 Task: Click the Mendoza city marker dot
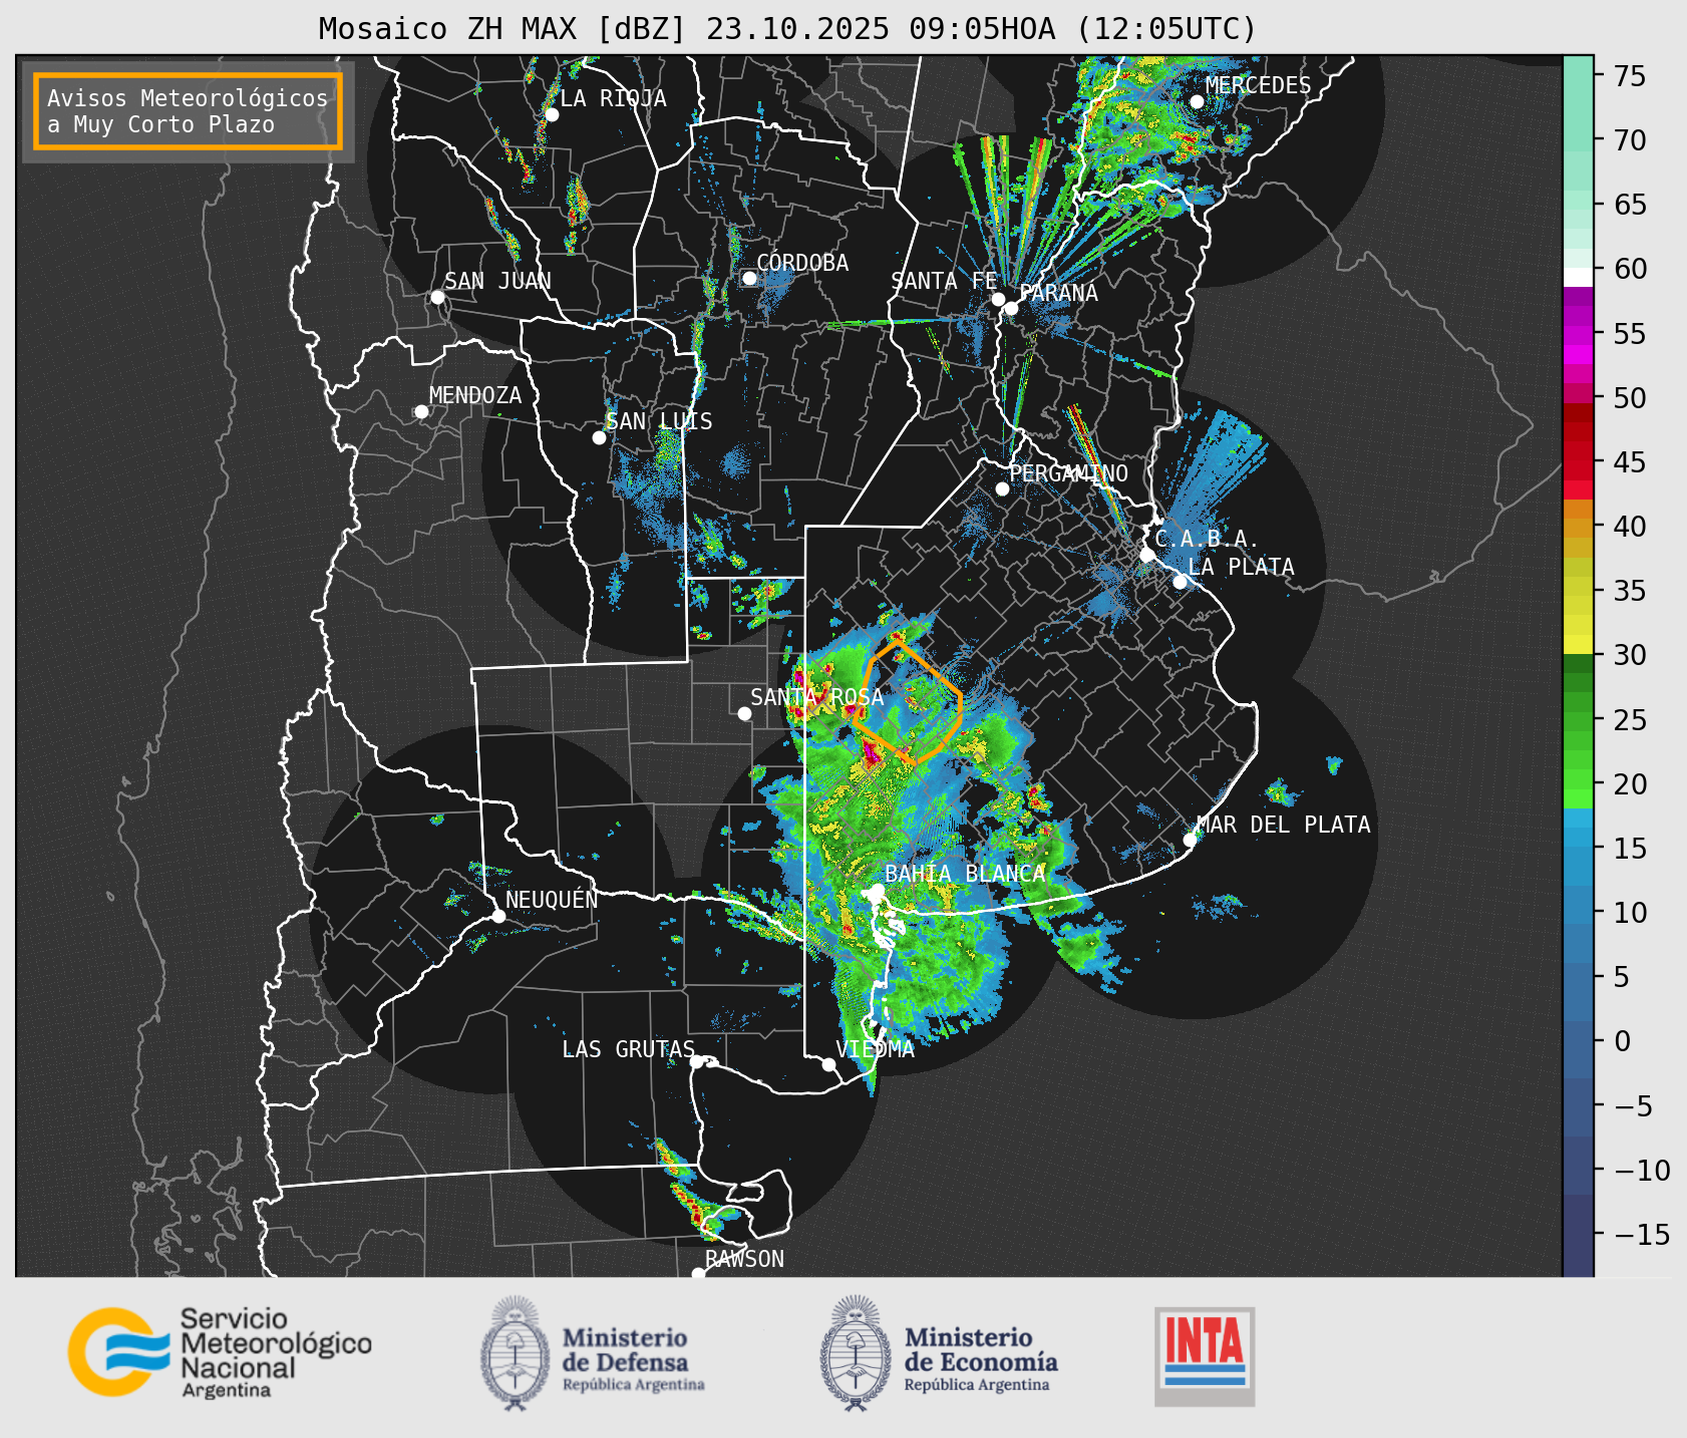(x=421, y=412)
